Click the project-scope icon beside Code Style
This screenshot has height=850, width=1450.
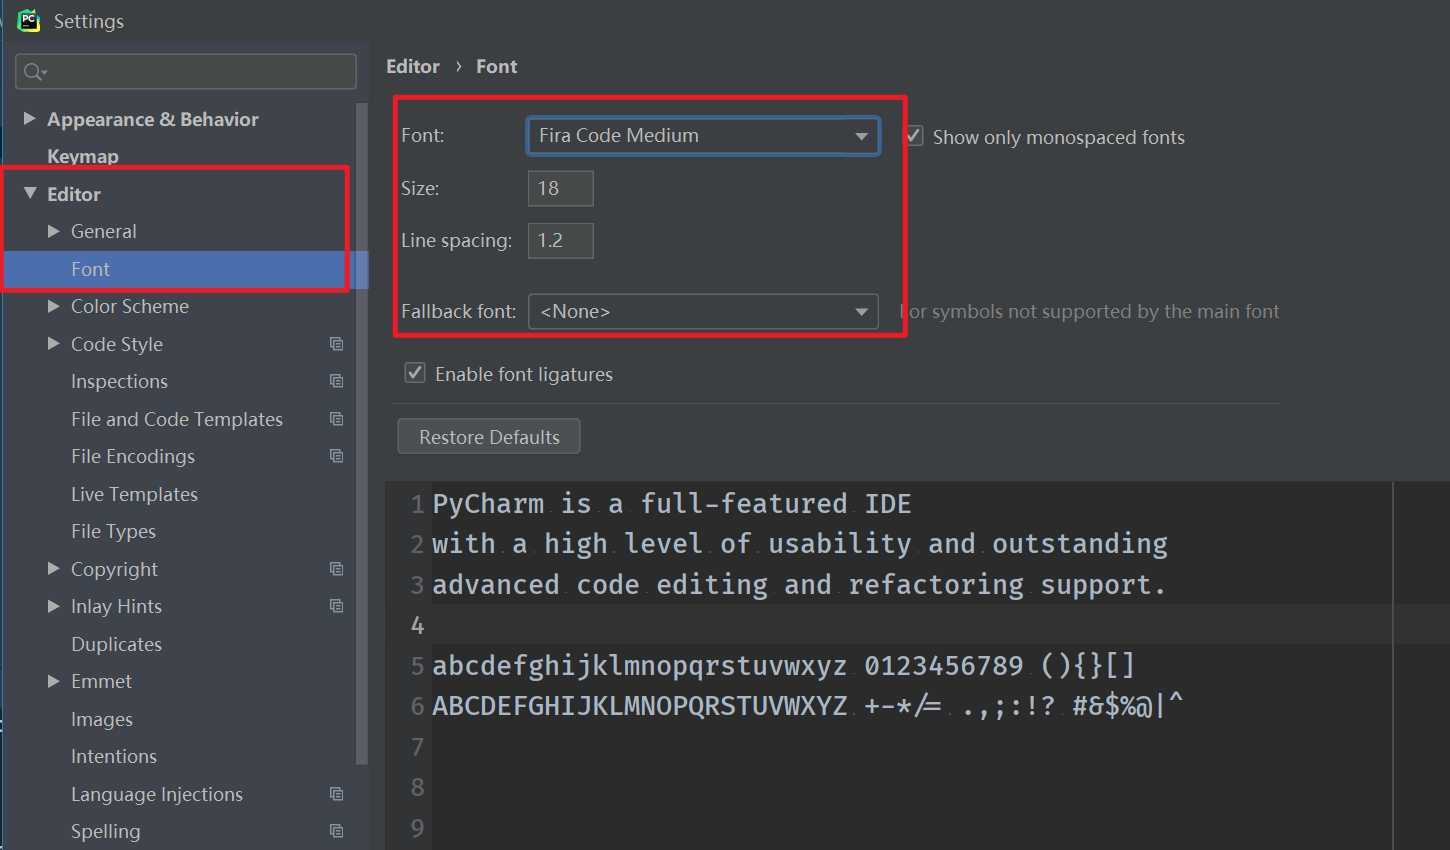pos(336,344)
